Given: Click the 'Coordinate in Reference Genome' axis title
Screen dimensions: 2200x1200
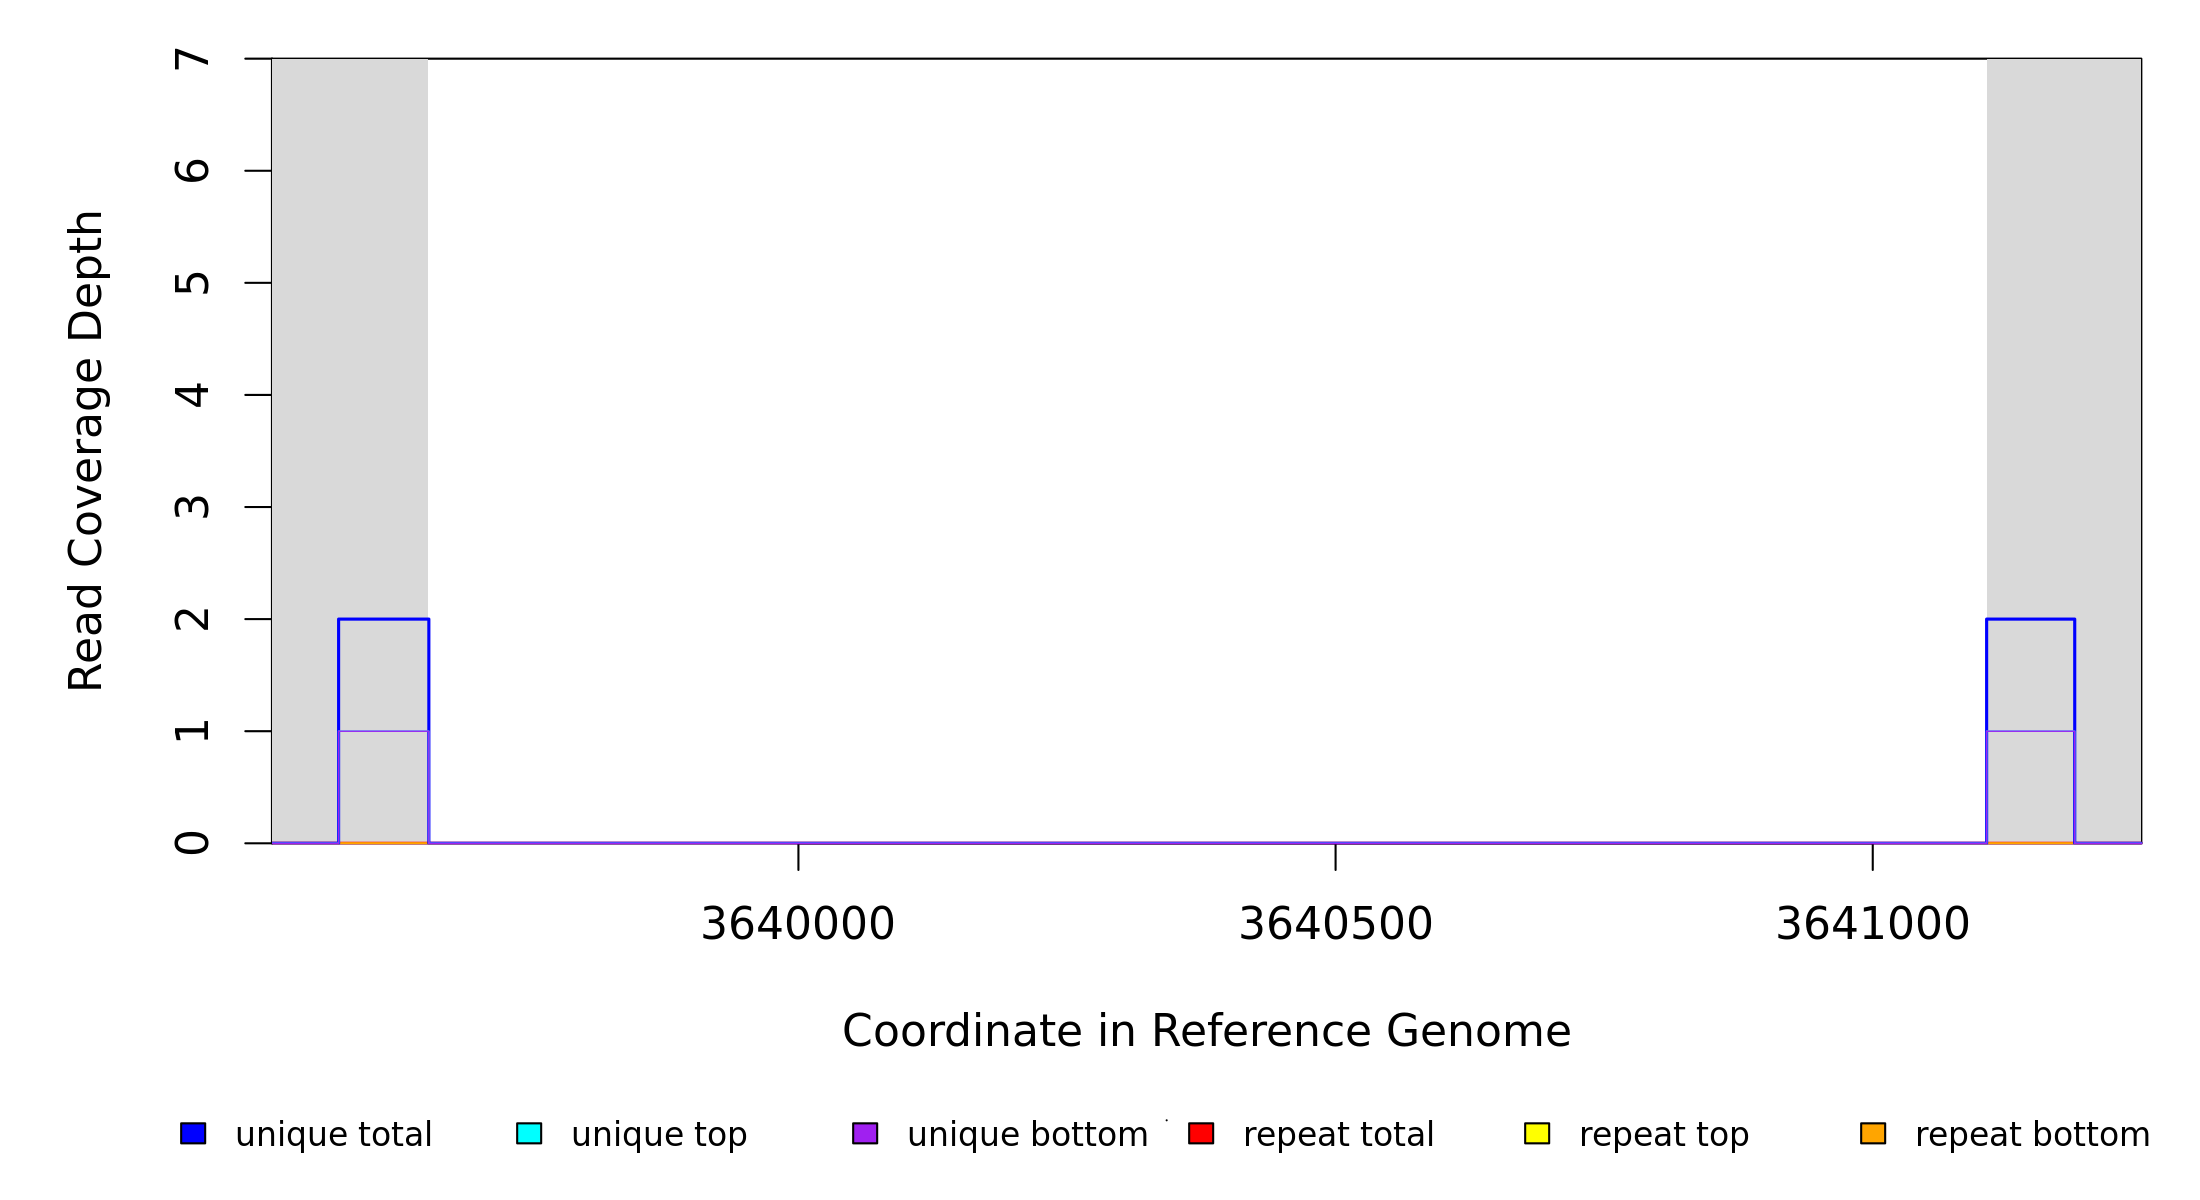Looking at the screenshot, I should point(1206,1031).
